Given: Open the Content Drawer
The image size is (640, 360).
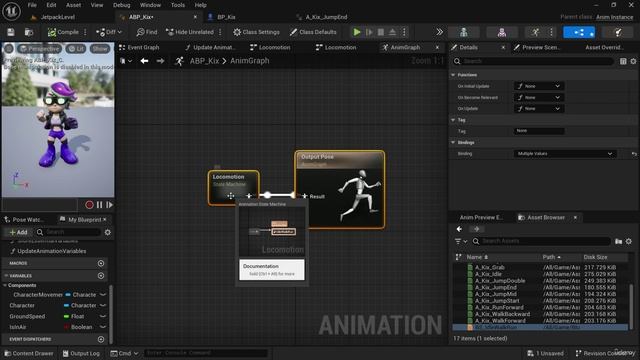Looking at the screenshot, I should (29, 353).
